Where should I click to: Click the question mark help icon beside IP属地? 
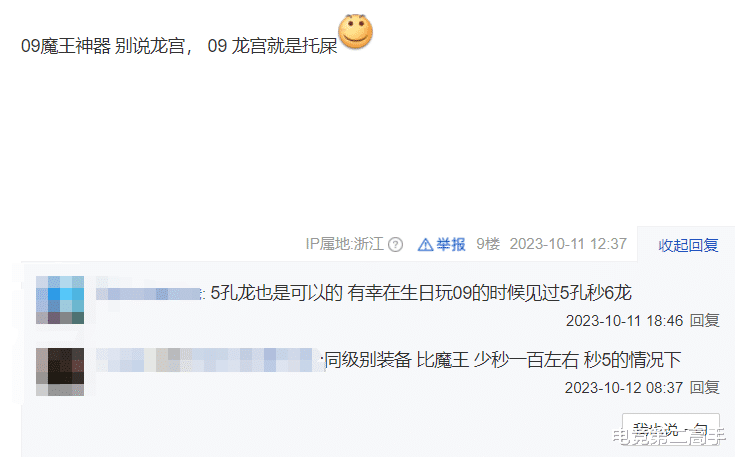click(396, 245)
